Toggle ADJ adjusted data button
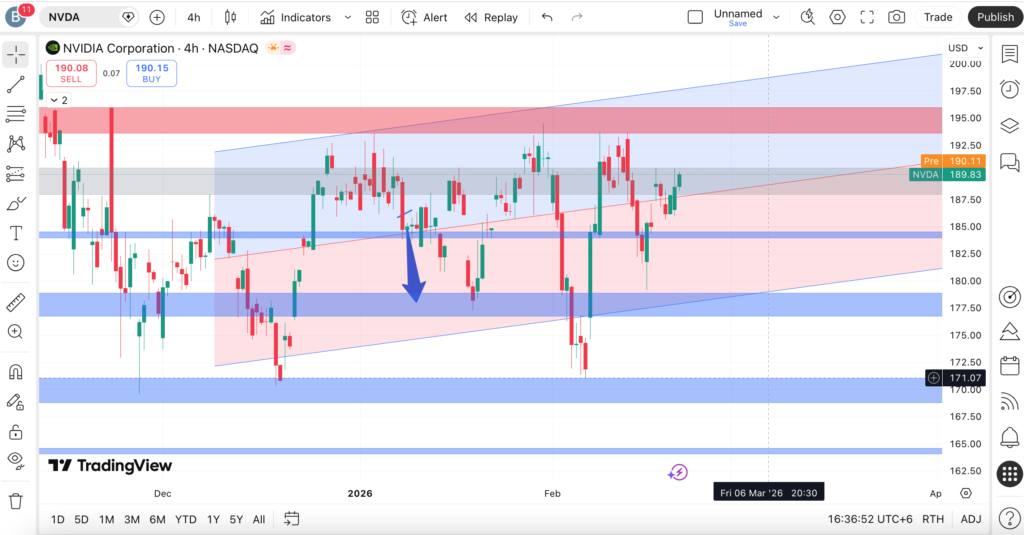This screenshot has width=1024, height=535. [x=970, y=519]
